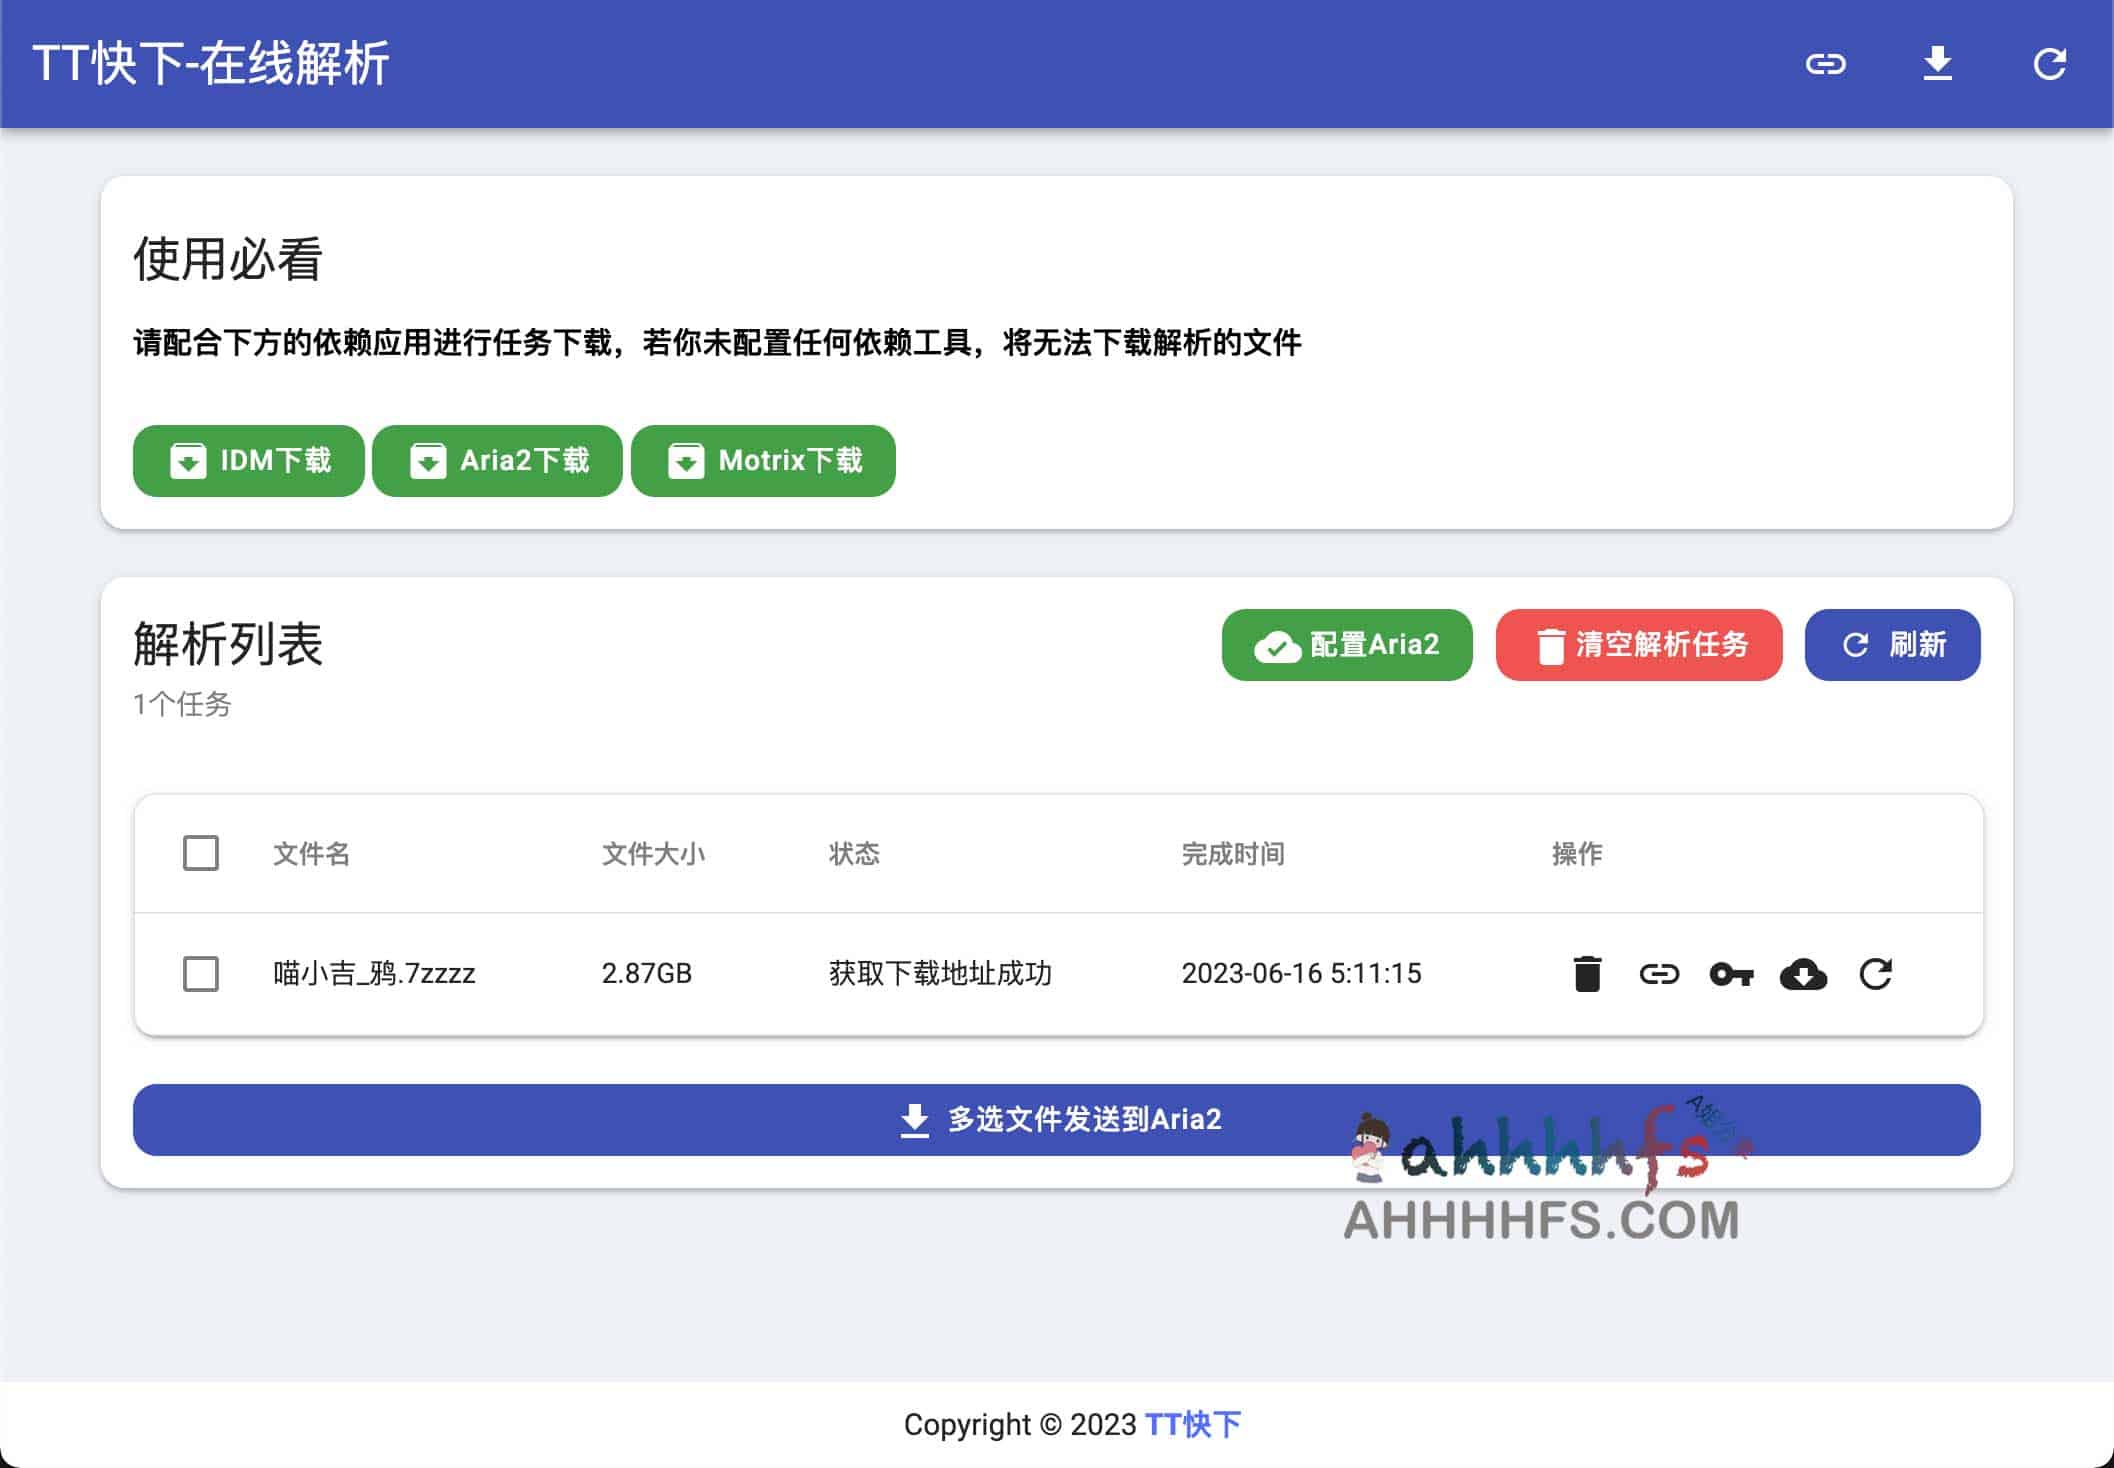Click the 文件名 column header
Screen dimensions: 2114x1468
tap(310, 853)
